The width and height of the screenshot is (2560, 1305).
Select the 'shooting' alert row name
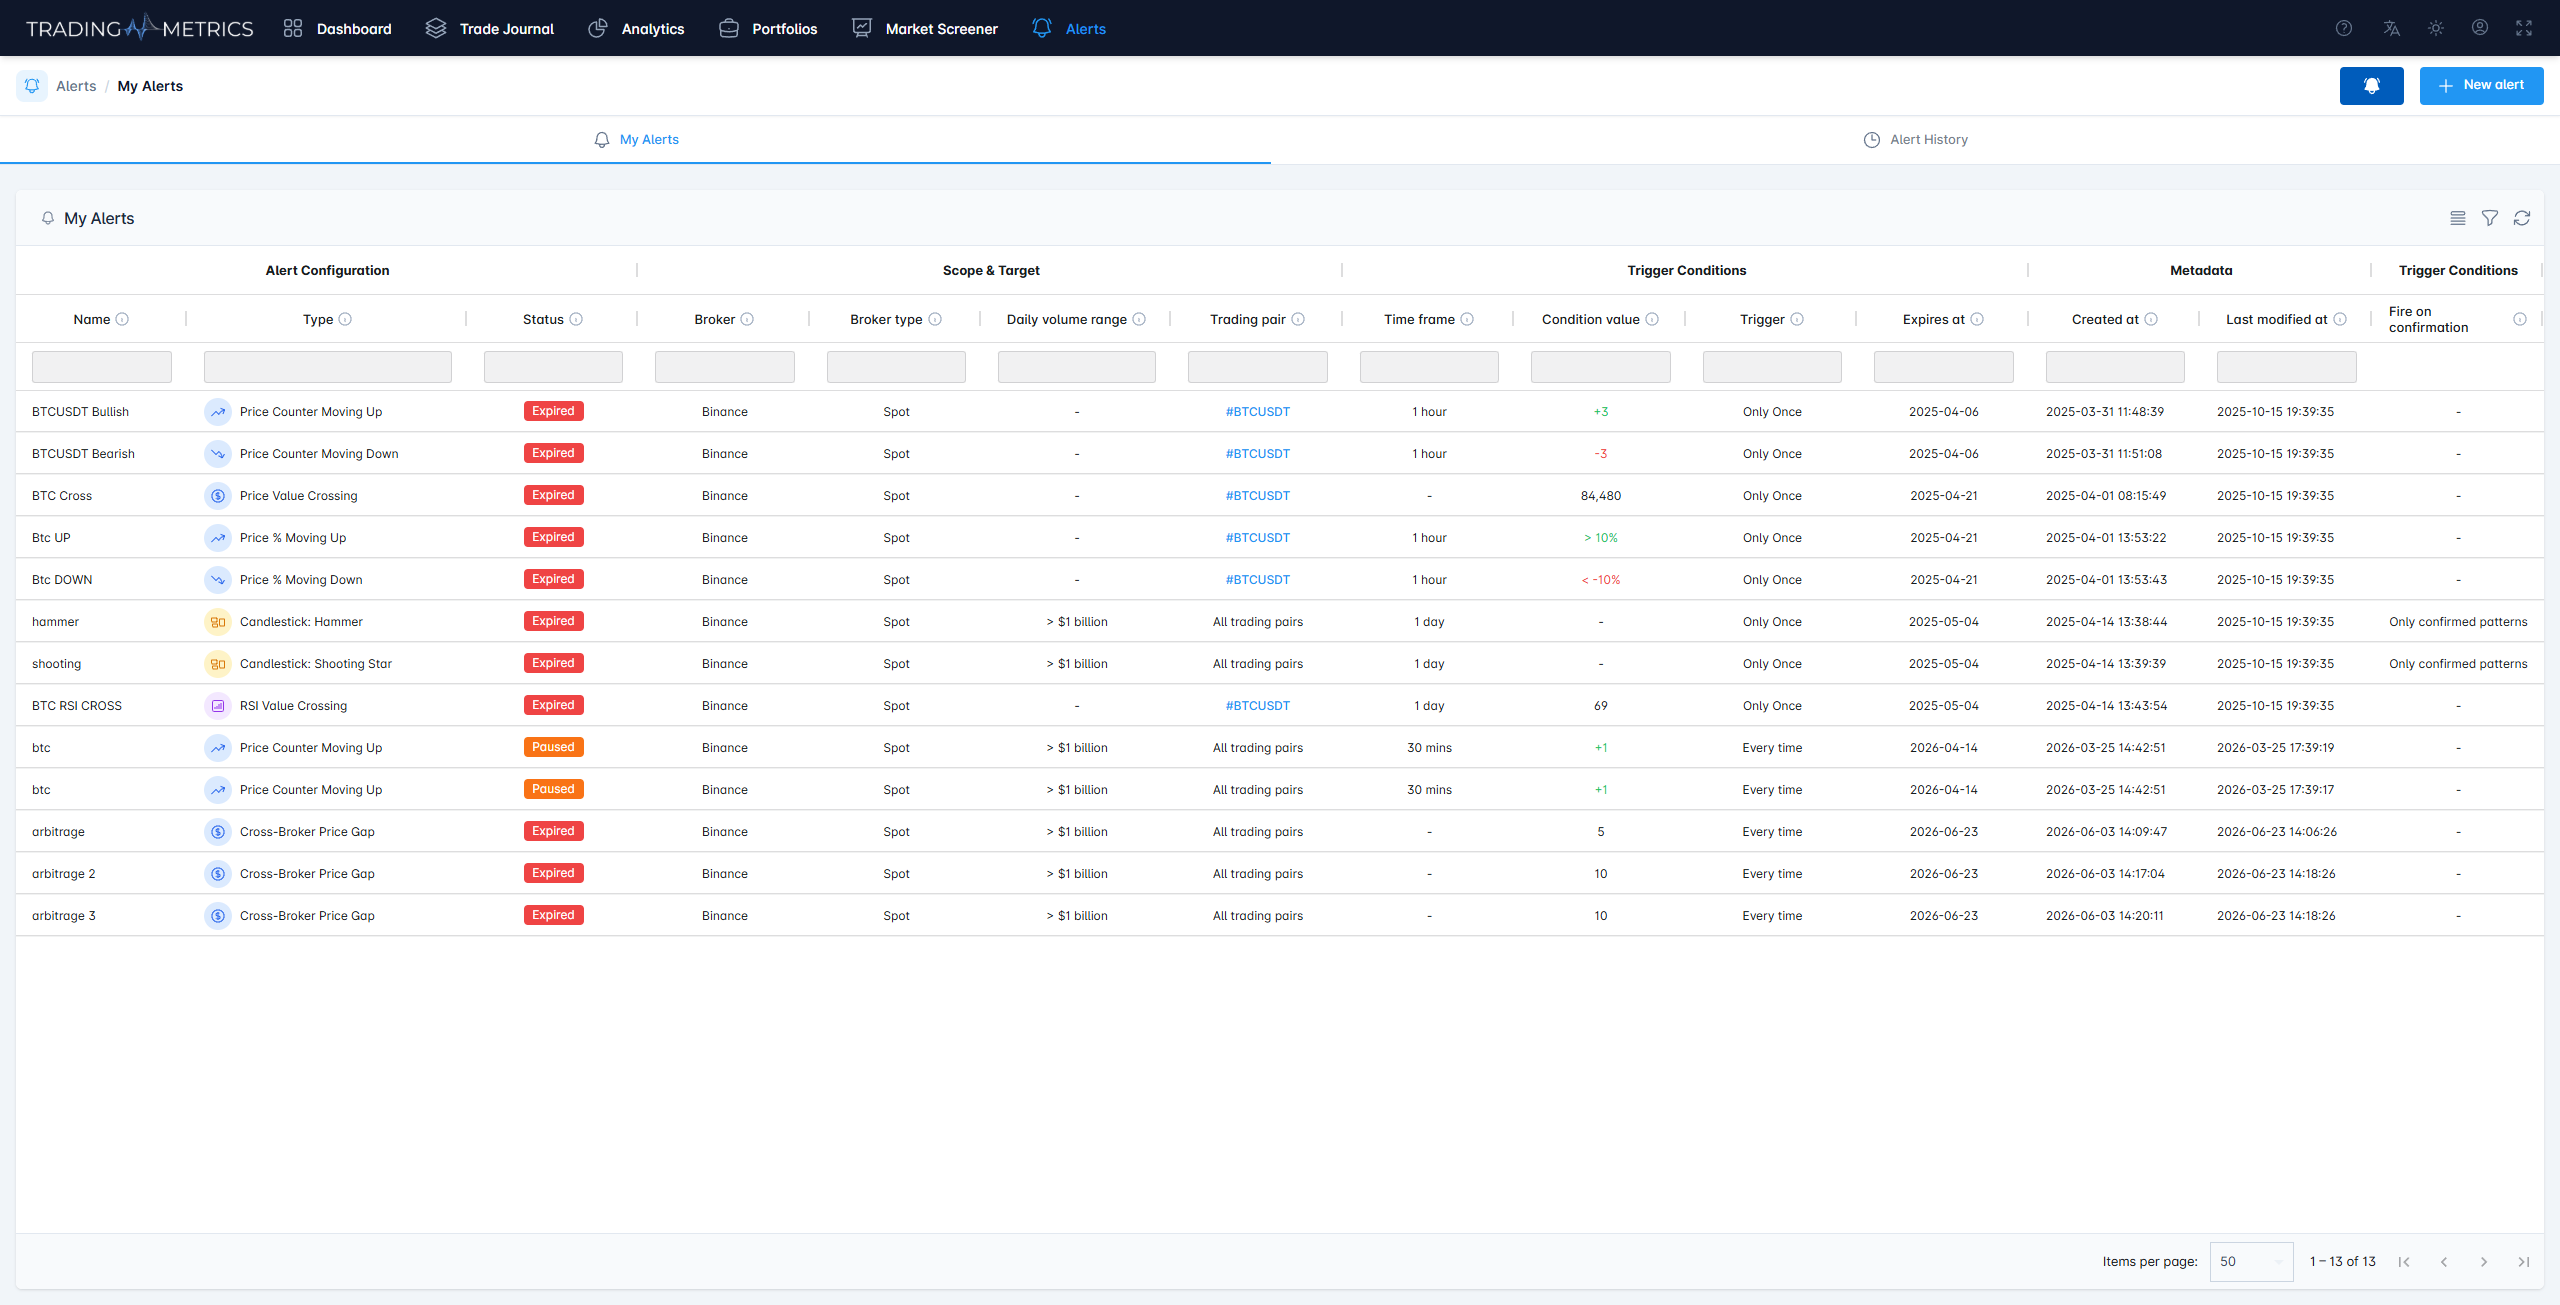(x=57, y=664)
